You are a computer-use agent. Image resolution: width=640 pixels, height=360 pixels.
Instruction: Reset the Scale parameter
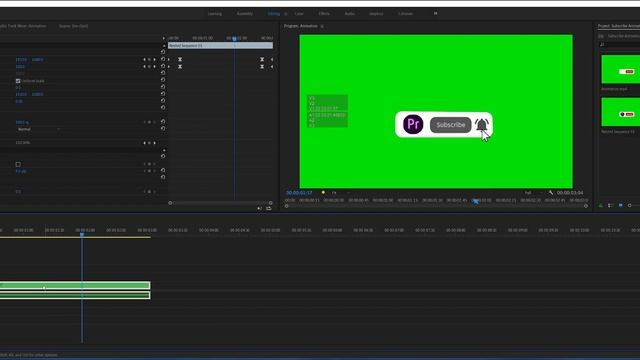point(163,66)
